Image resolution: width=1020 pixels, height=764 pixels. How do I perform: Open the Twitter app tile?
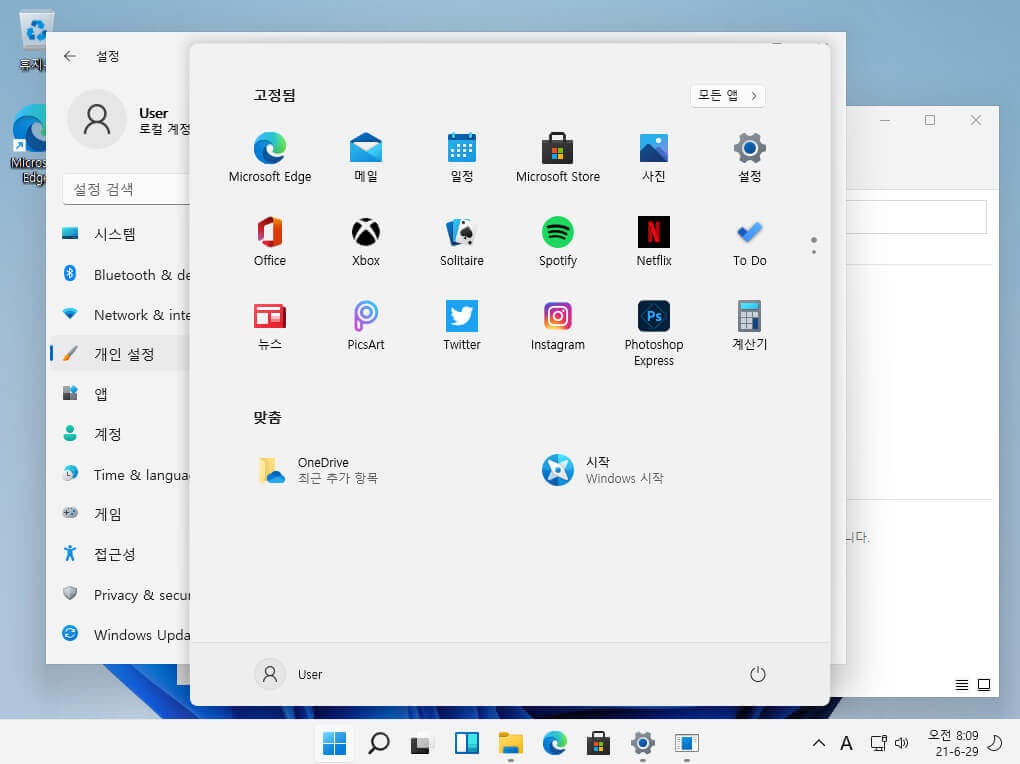(x=461, y=325)
